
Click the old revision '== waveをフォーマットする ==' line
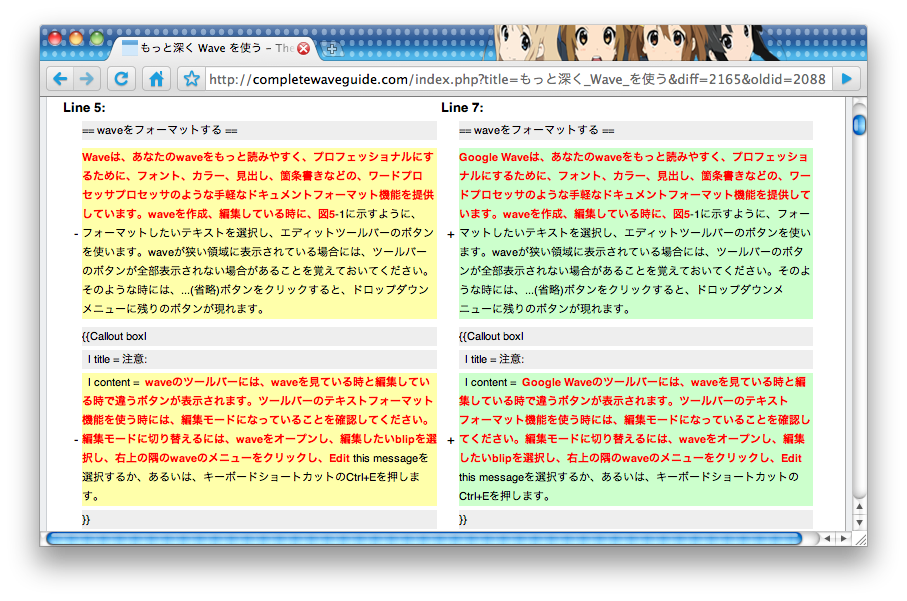[259, 130]
